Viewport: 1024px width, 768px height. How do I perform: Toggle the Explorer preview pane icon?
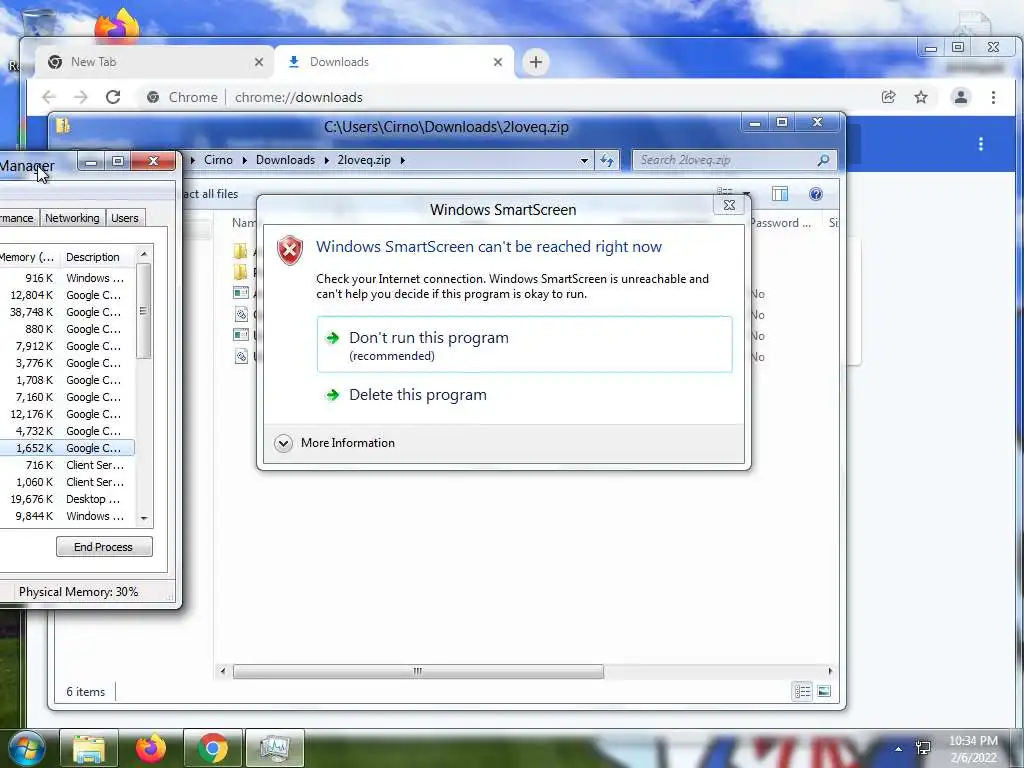[x=780, y=194]
